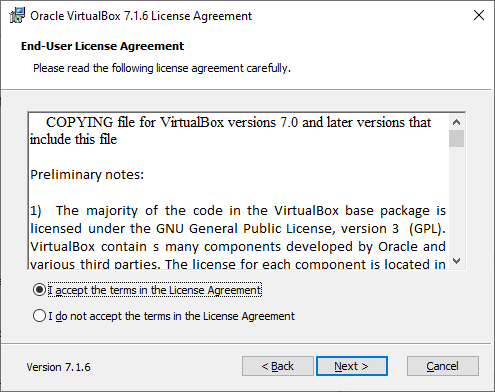
Task: Select the "I accept the terms" radio circle
Action: (39, 290)
